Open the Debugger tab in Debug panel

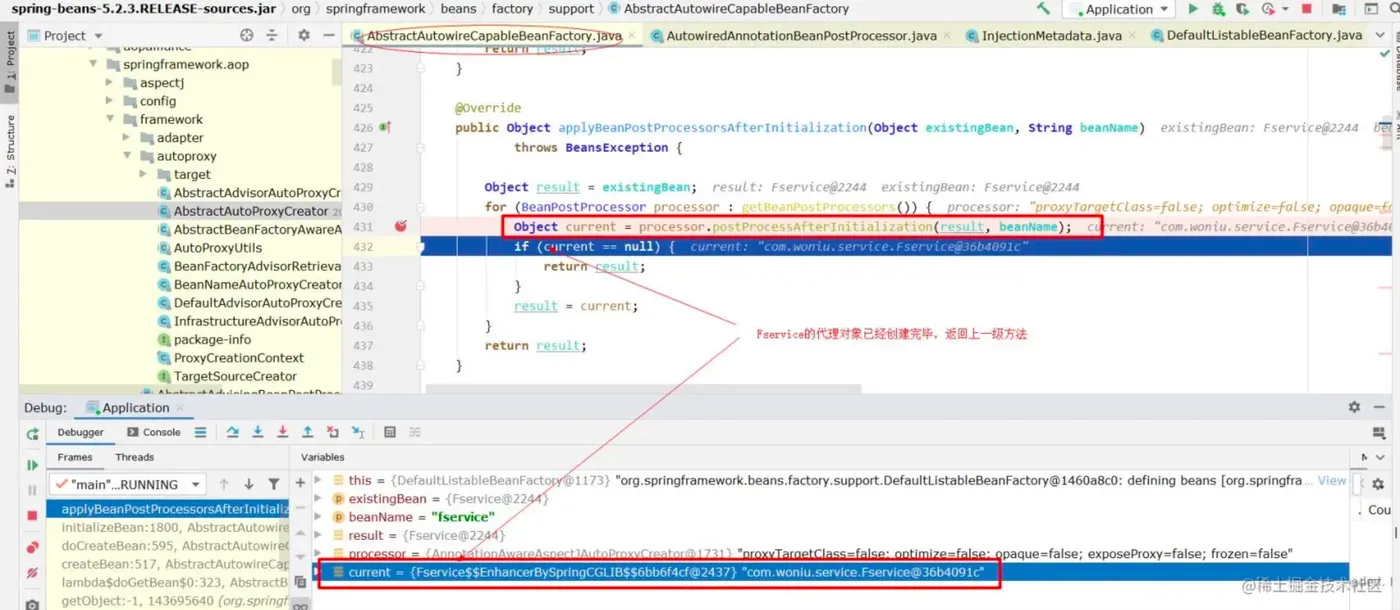(80, 432)
